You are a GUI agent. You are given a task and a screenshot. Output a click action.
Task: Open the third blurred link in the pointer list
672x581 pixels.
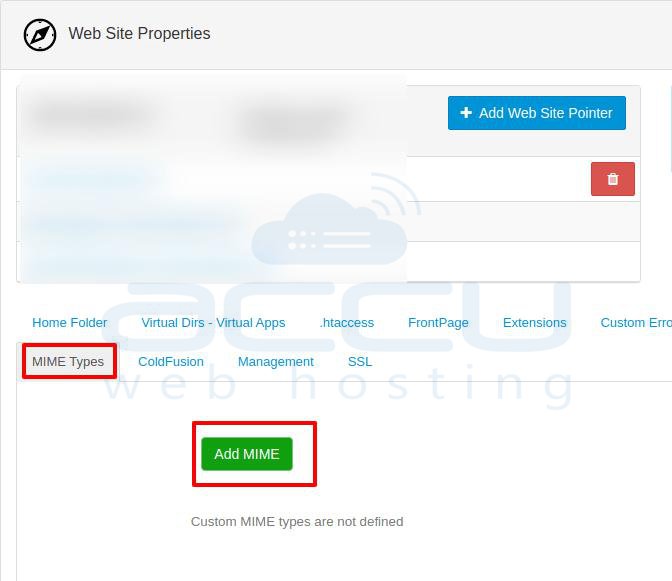140,262
